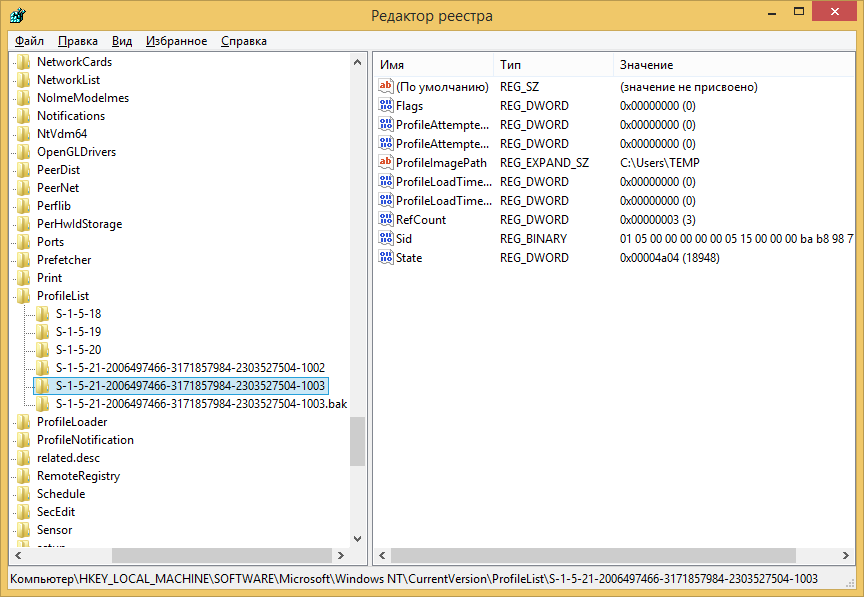Click the Тип column header
The height and width of the screenshot is (597, 864).
pos(552,64)
